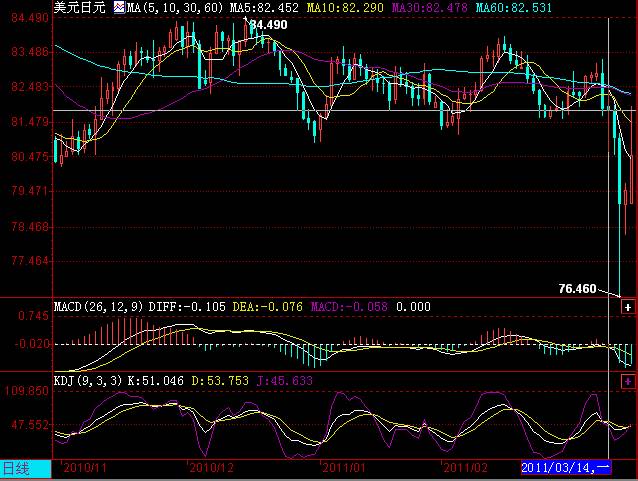The image size is (638, 481).
Task: Click the 83.486 price axis label
Action: 30,52
